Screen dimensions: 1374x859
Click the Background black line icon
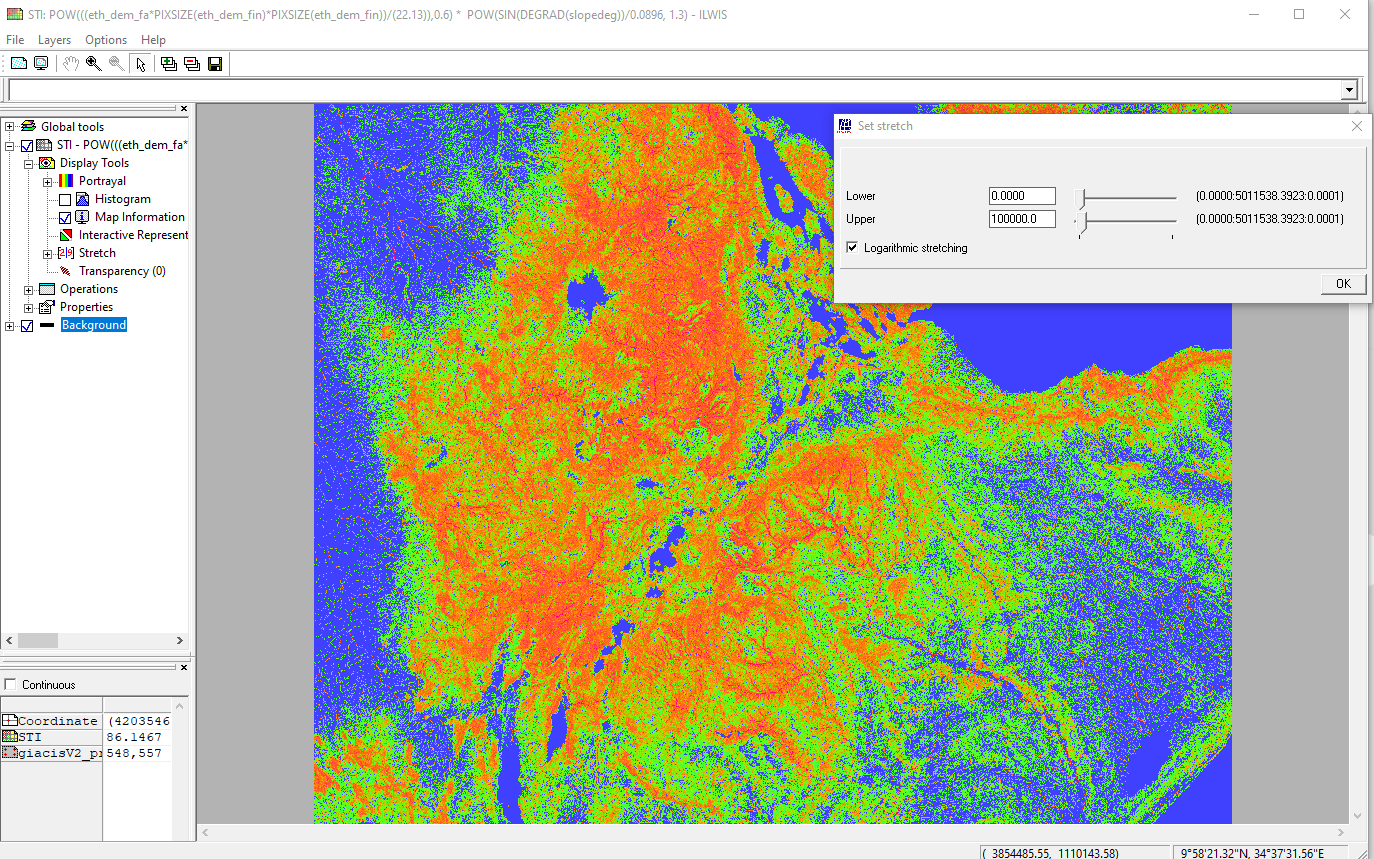[46, 325]
